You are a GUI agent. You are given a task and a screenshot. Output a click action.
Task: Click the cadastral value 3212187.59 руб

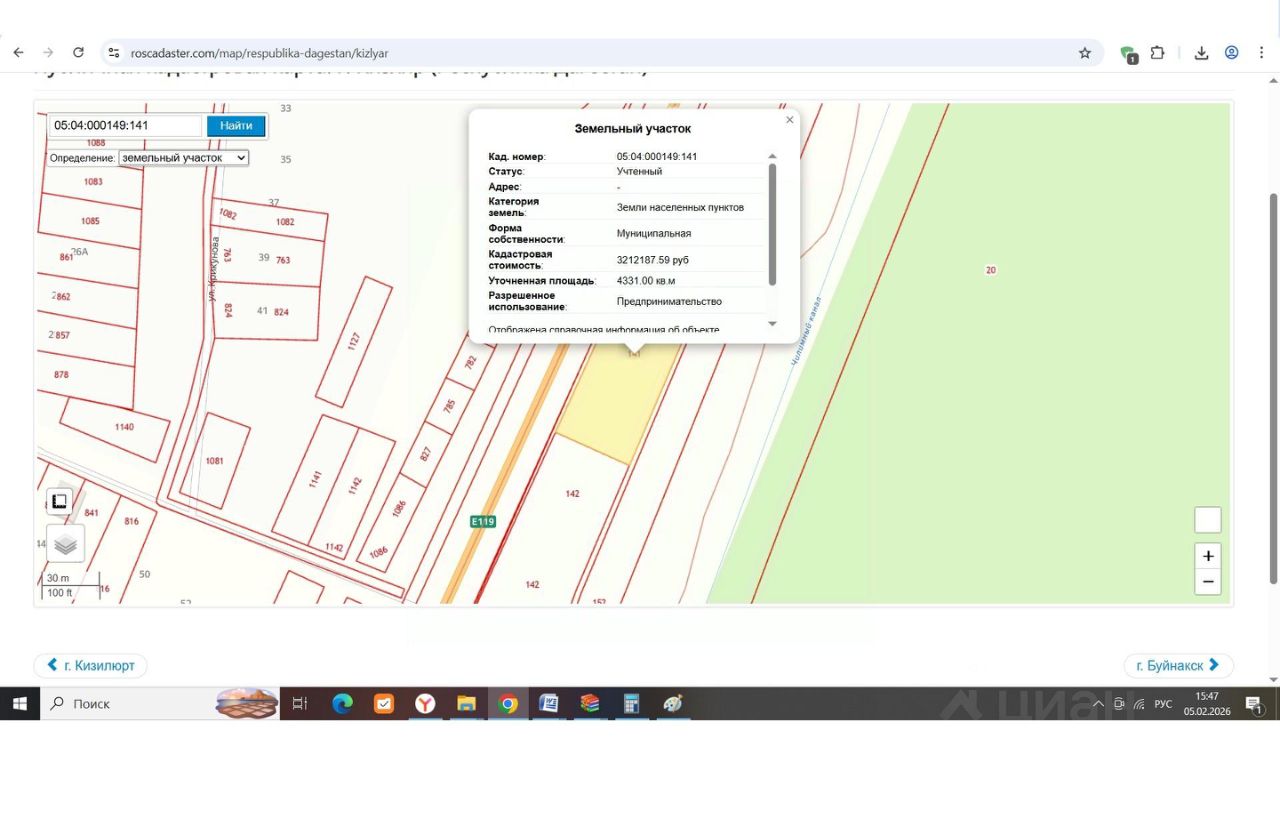(x=653, y=260)
